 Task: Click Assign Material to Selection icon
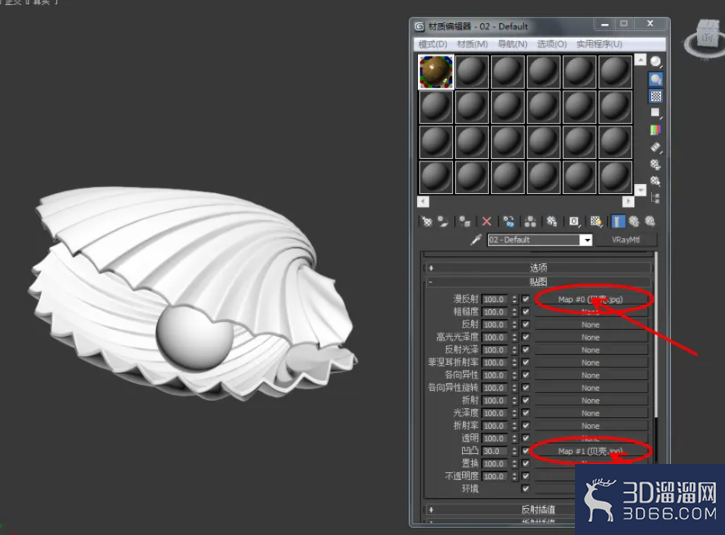pyautogui.click(x=465, y=222)
